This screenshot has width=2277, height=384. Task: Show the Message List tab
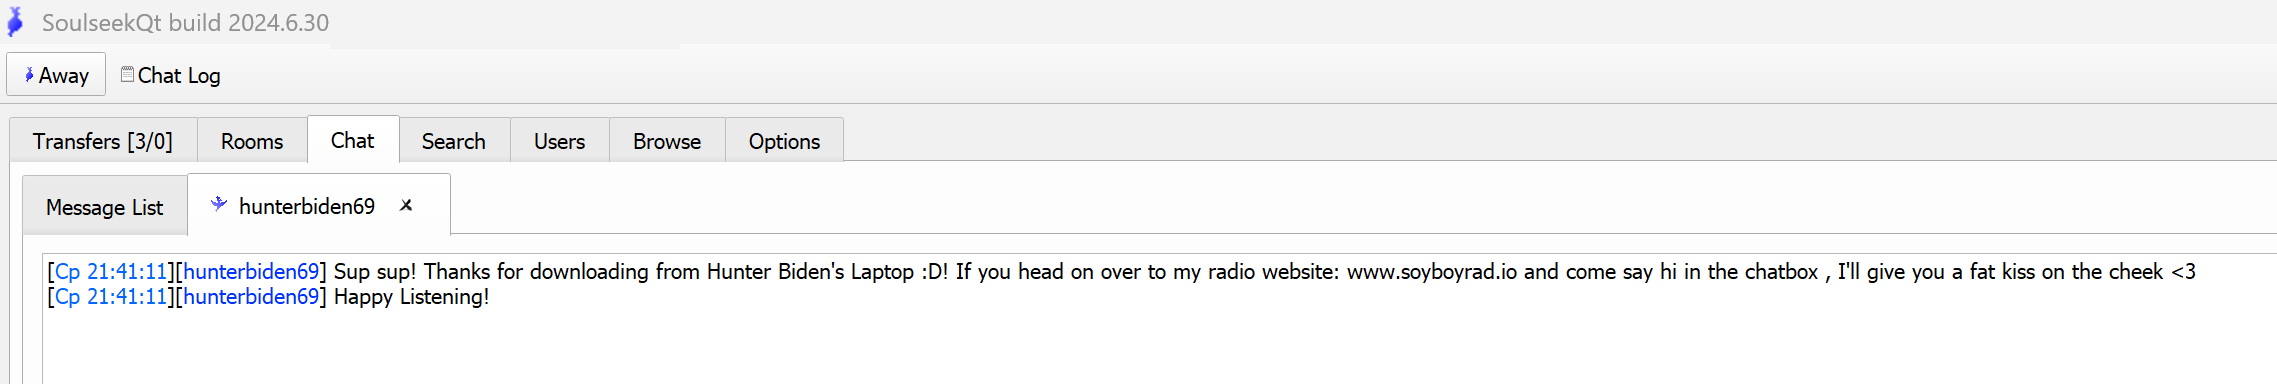click(105, 207)
